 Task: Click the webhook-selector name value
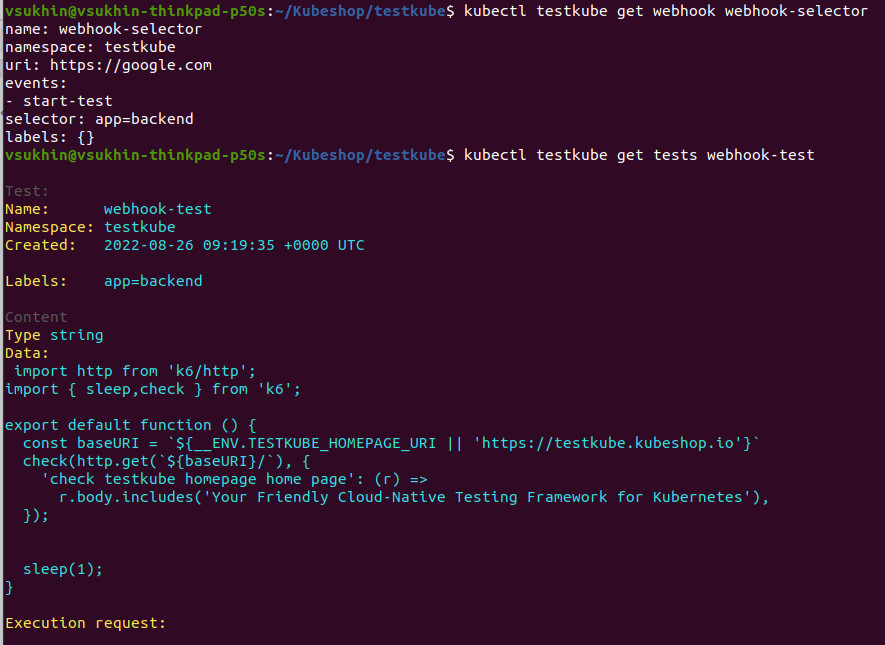point(130,29)
